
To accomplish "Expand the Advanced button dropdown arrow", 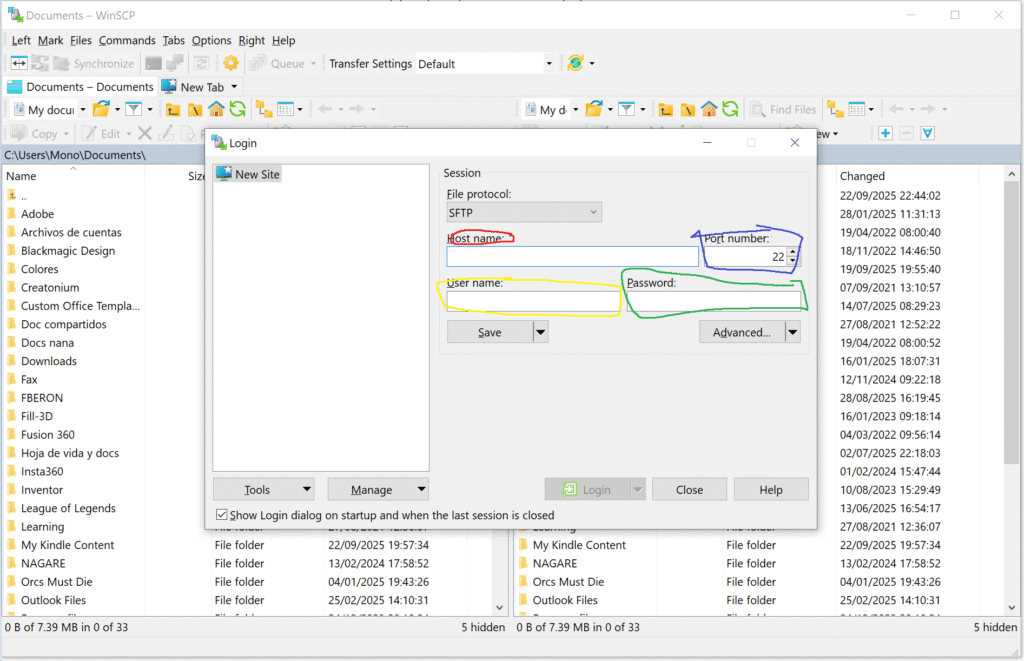I will [792, 332].
